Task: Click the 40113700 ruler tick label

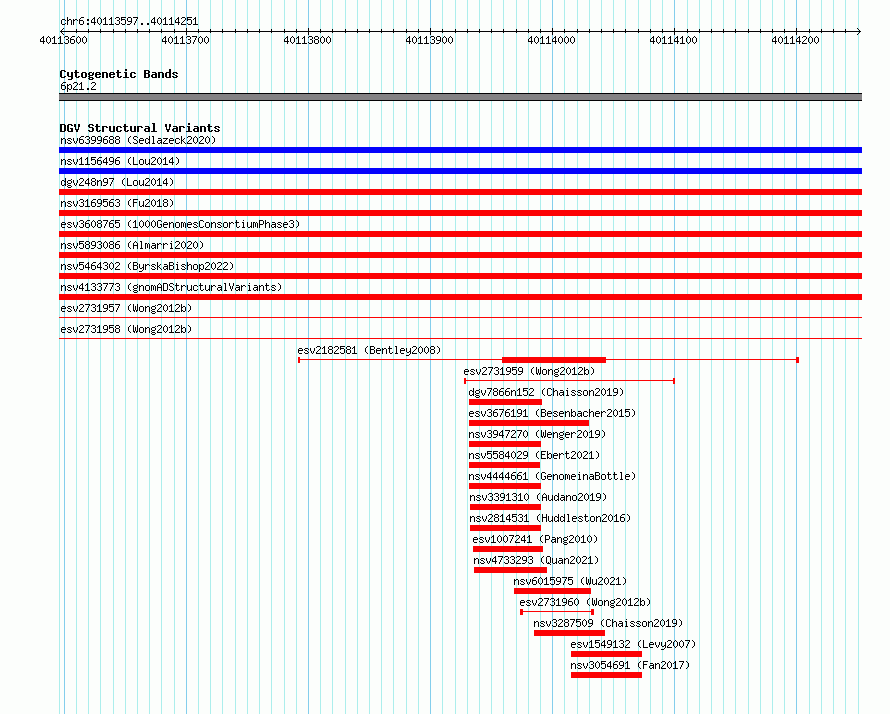Action: click(186, 40)
